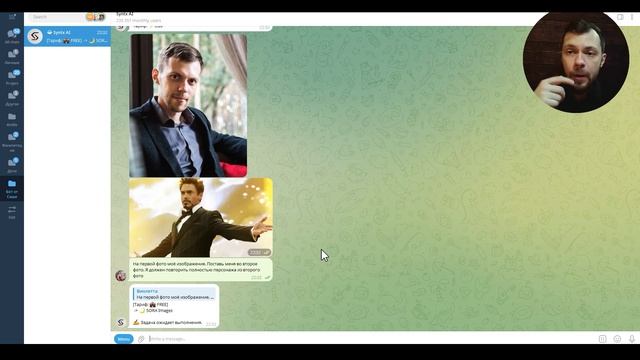Click 'SORA Images' line in bot reply

point(153,311)
